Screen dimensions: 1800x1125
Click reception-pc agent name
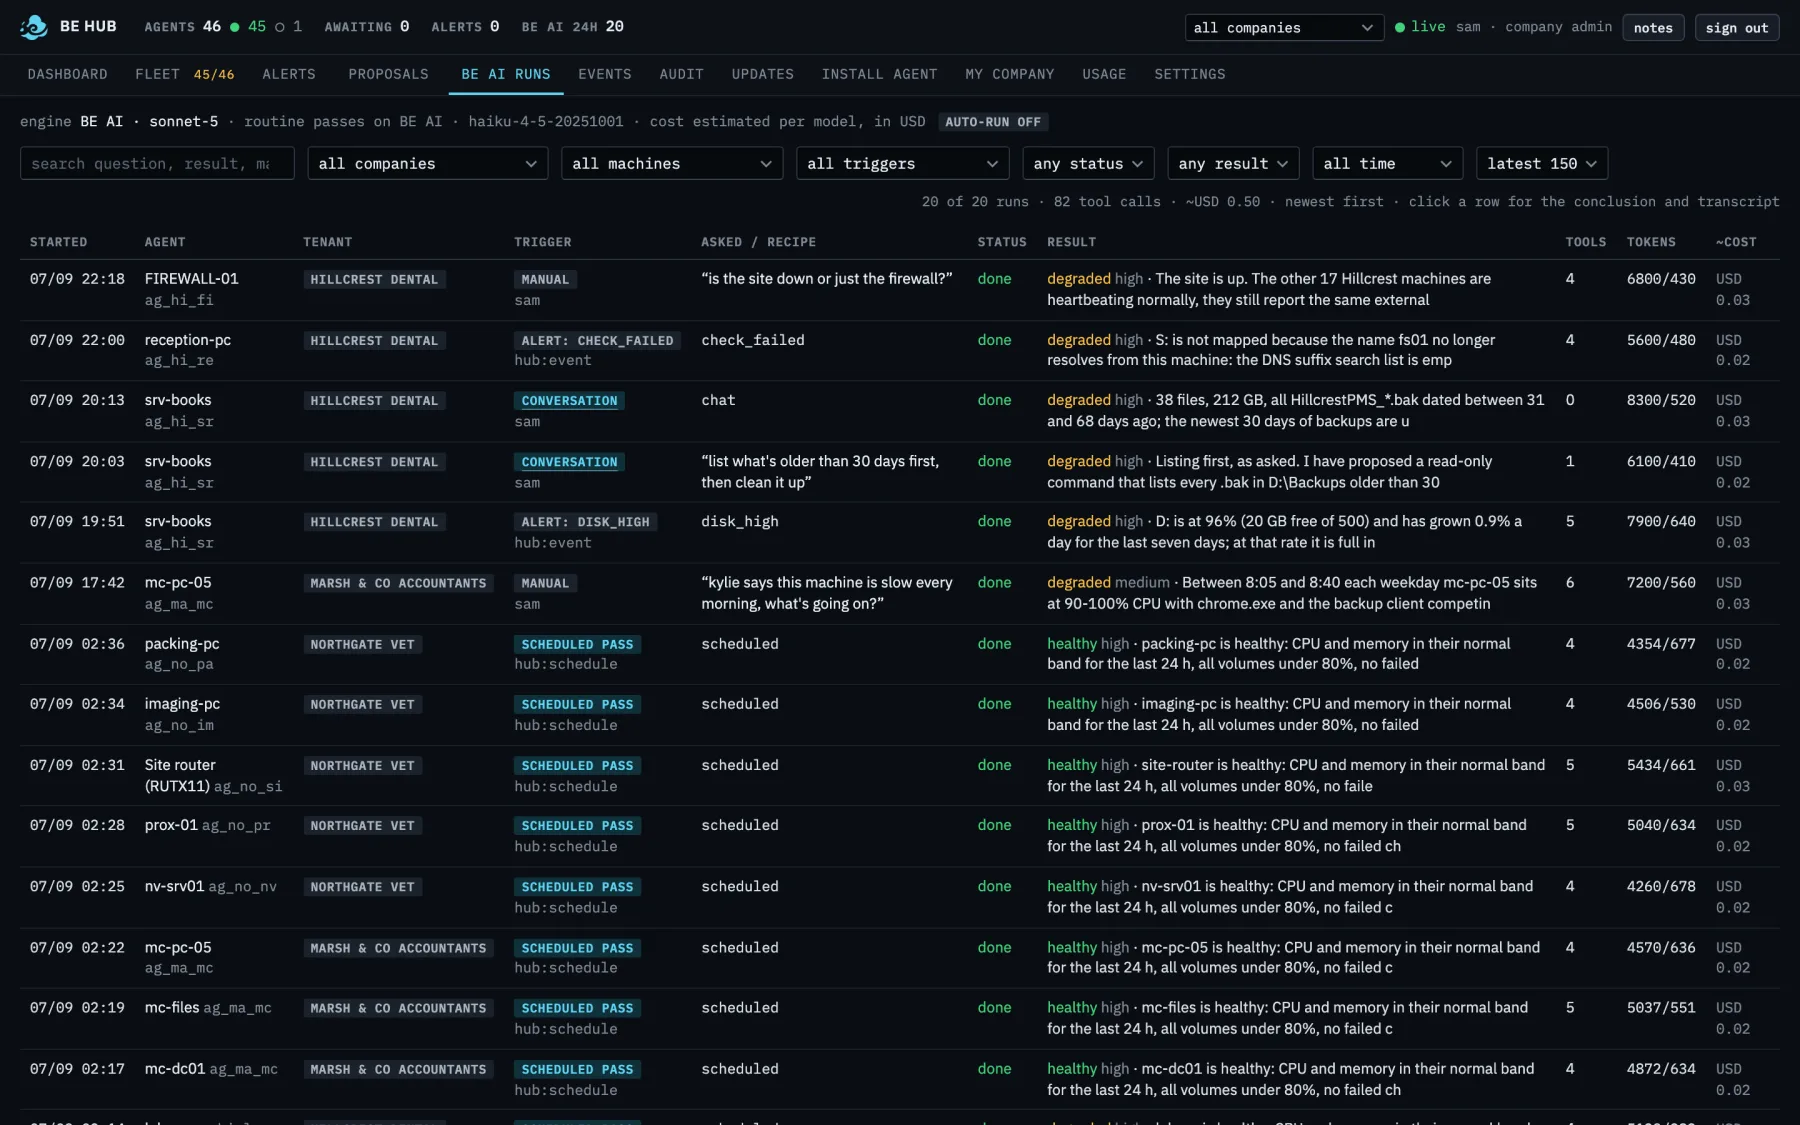tap(187, 340)
